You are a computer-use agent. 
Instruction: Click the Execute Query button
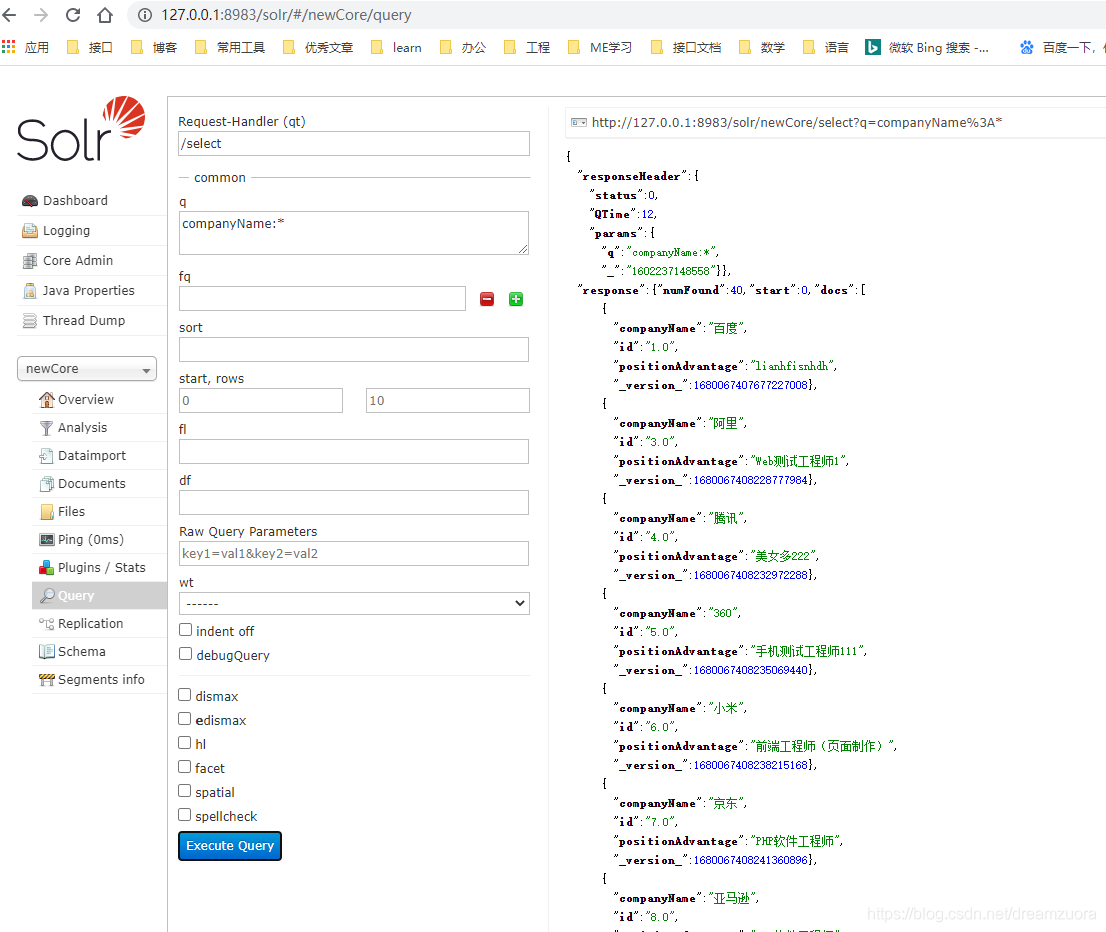coord(230,846)
